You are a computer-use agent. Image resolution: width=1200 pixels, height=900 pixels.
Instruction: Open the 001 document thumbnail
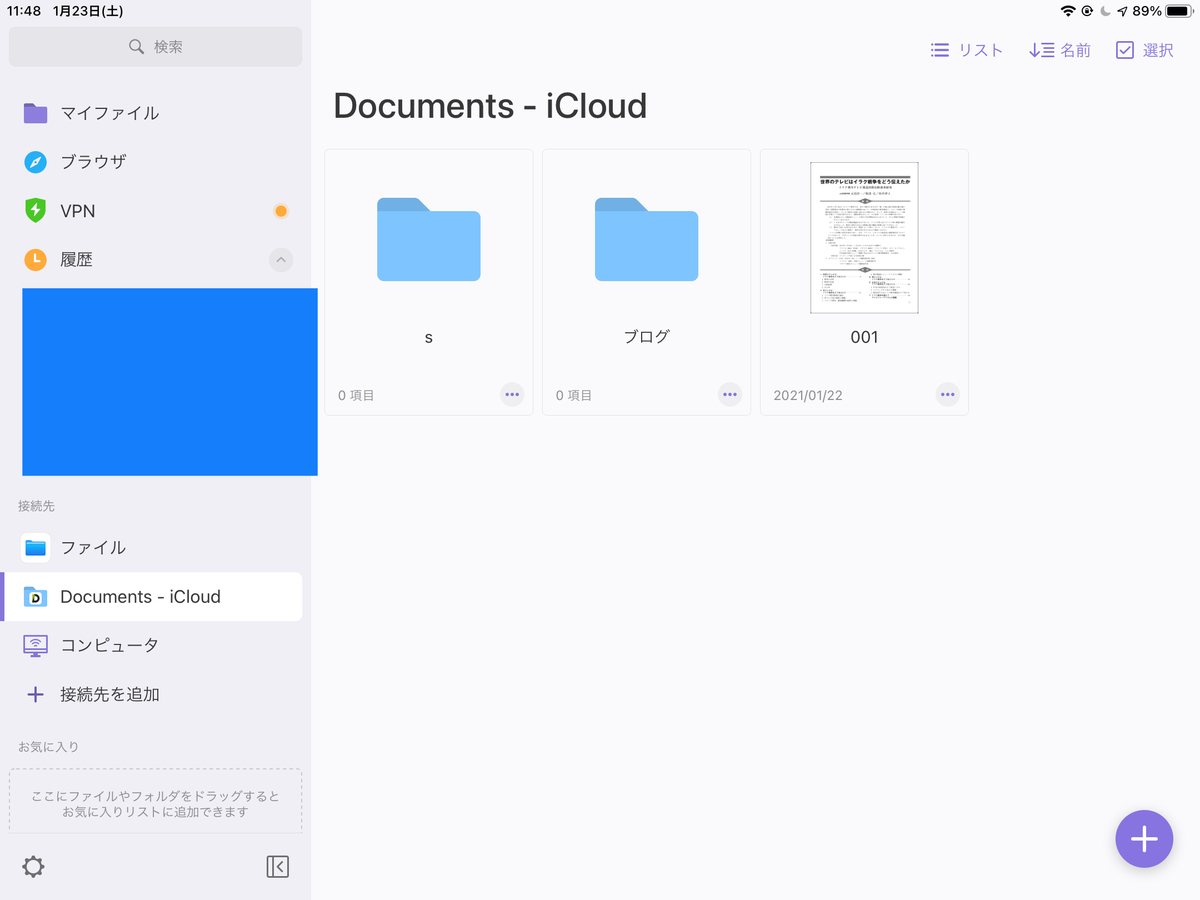[x=864, y=238]
